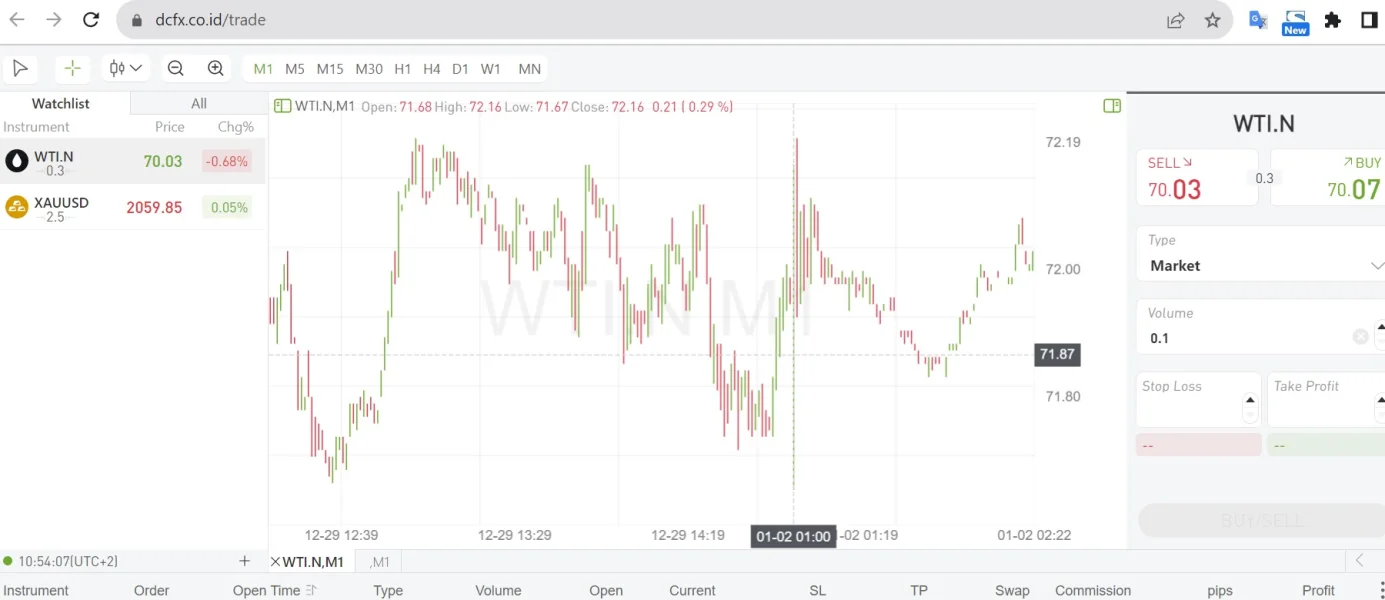1385x600 pixels.
Task: Increase the Stop Loss value
Action: [1250, 400]
